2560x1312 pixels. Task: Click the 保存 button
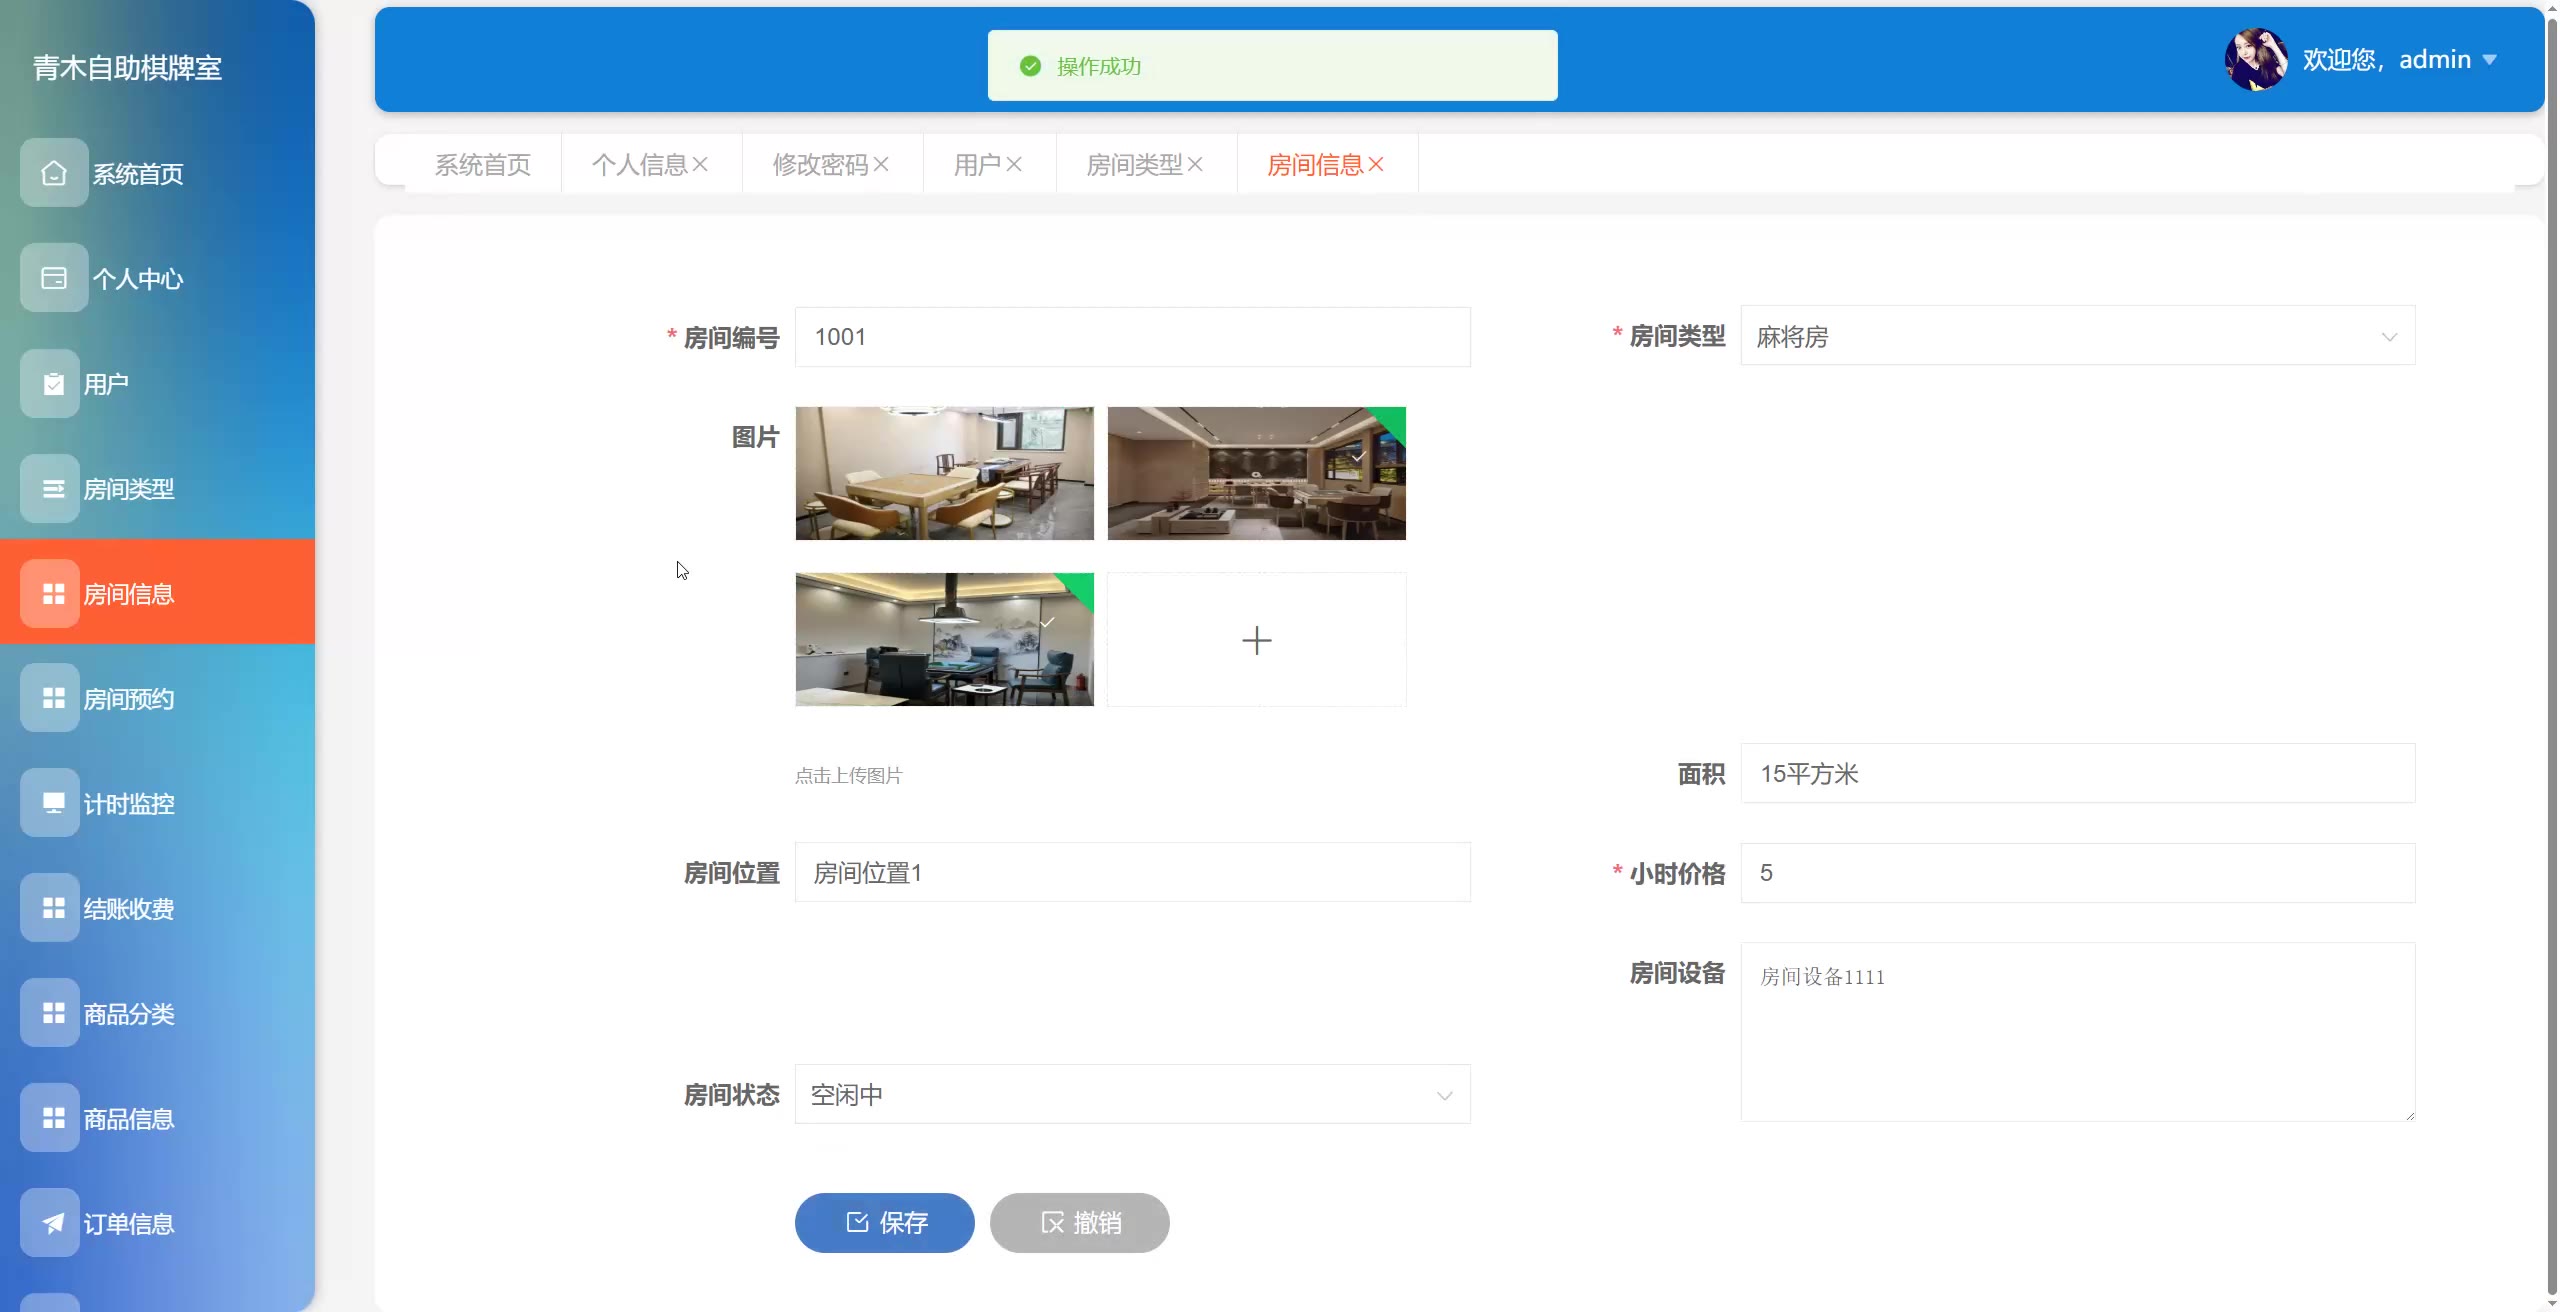pos(884,1222)
